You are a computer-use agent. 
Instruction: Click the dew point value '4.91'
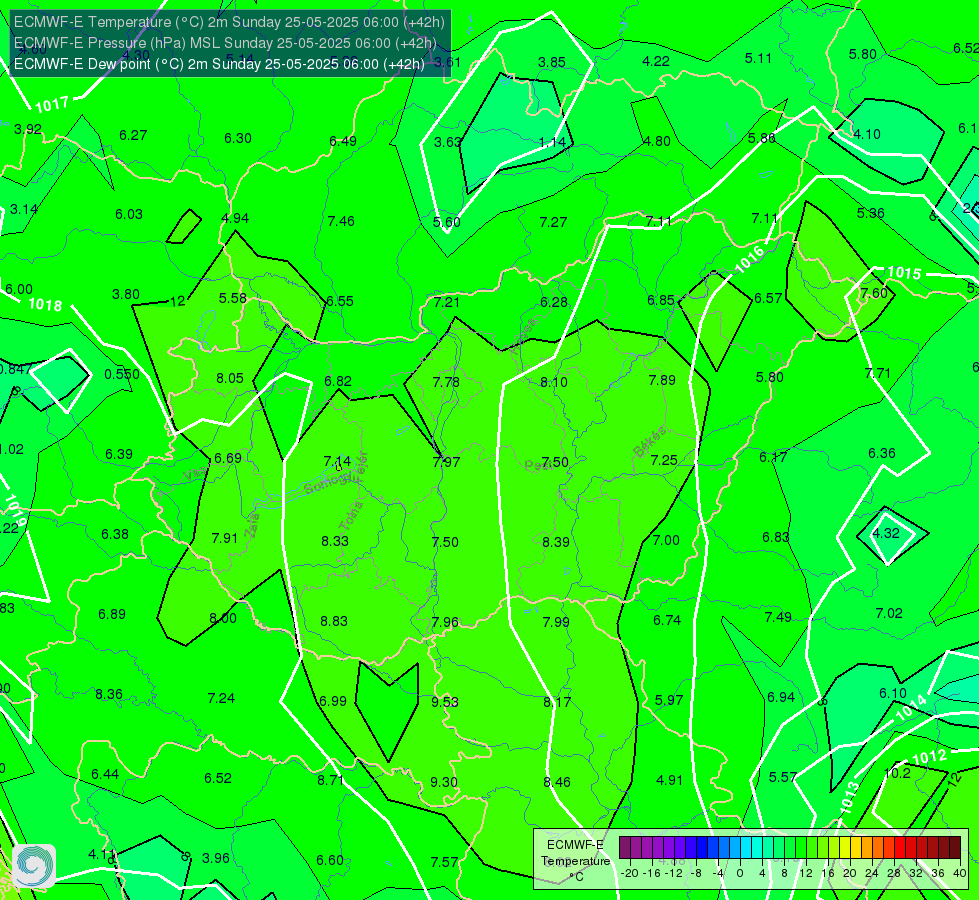pyautogui.click(x=668, y=779)
